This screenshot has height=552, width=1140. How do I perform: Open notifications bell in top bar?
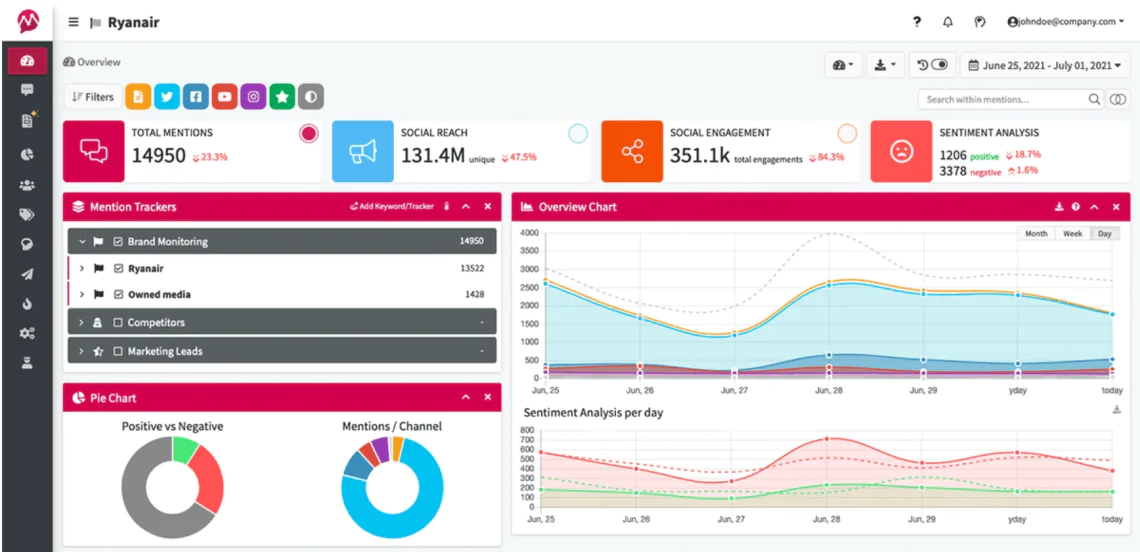(x=947, y=22)
